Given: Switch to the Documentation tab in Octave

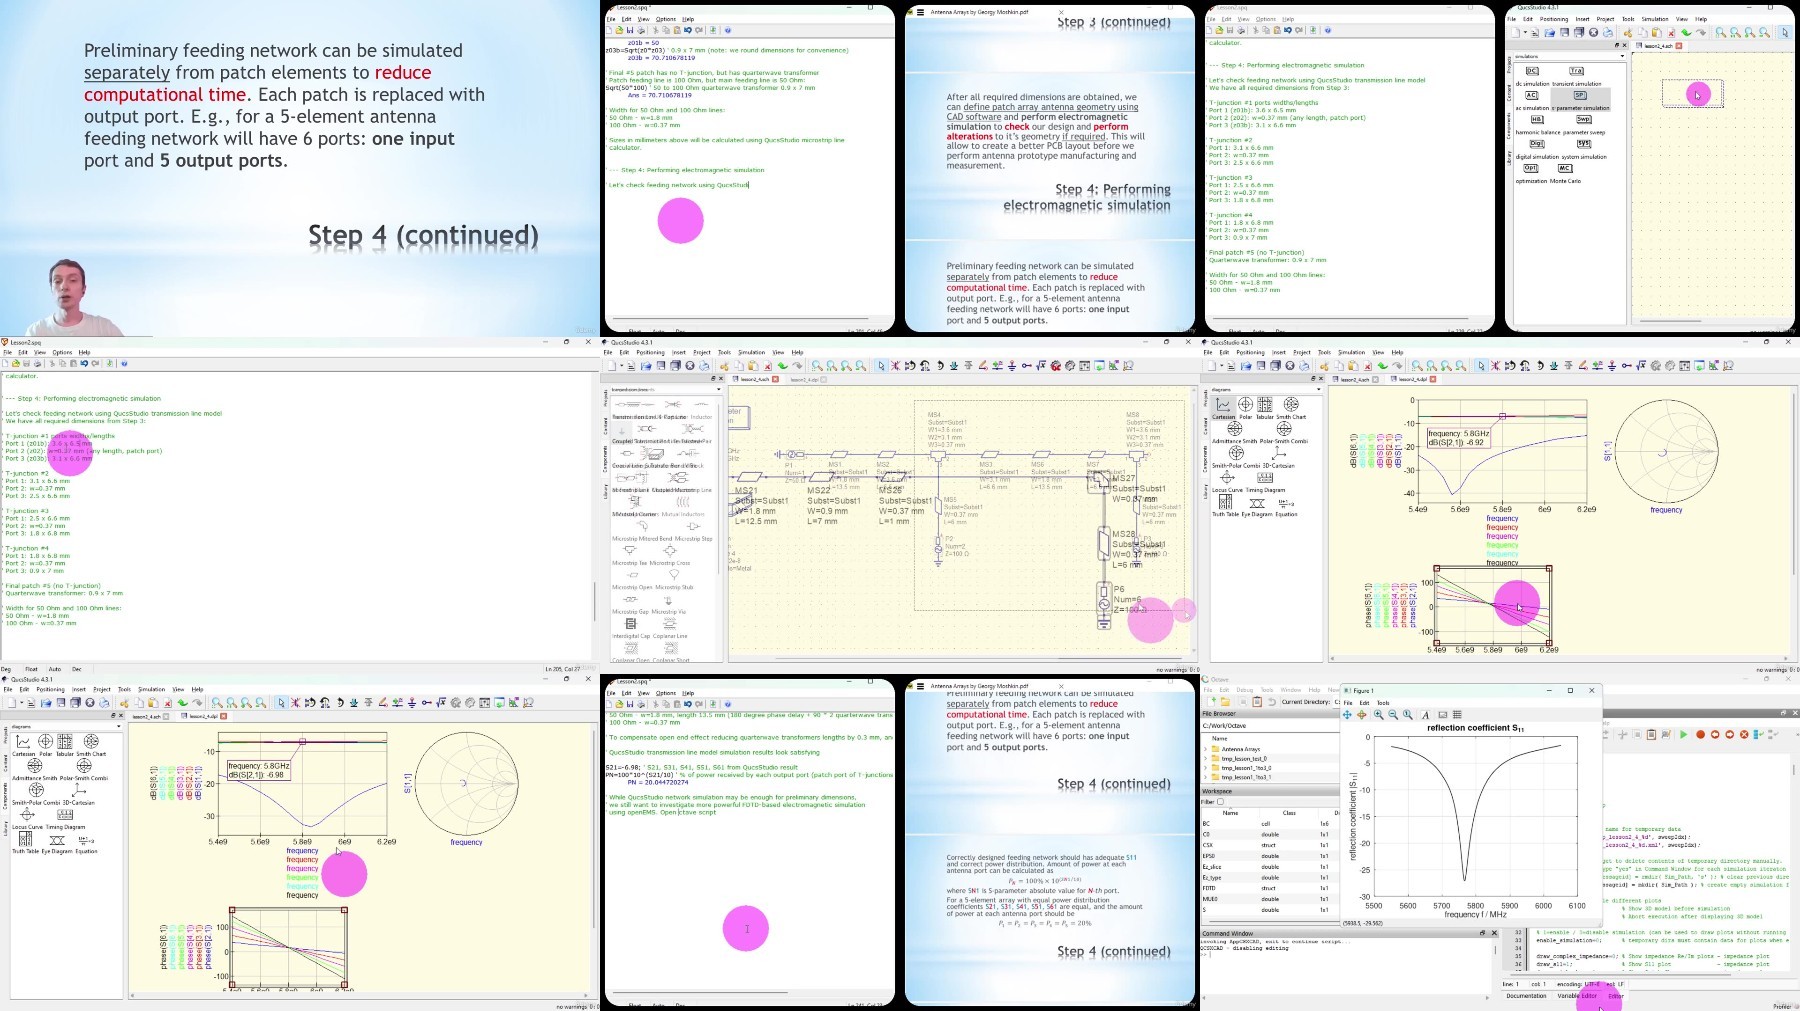Looking at the screenshot, I should [x=1526, y=995].
